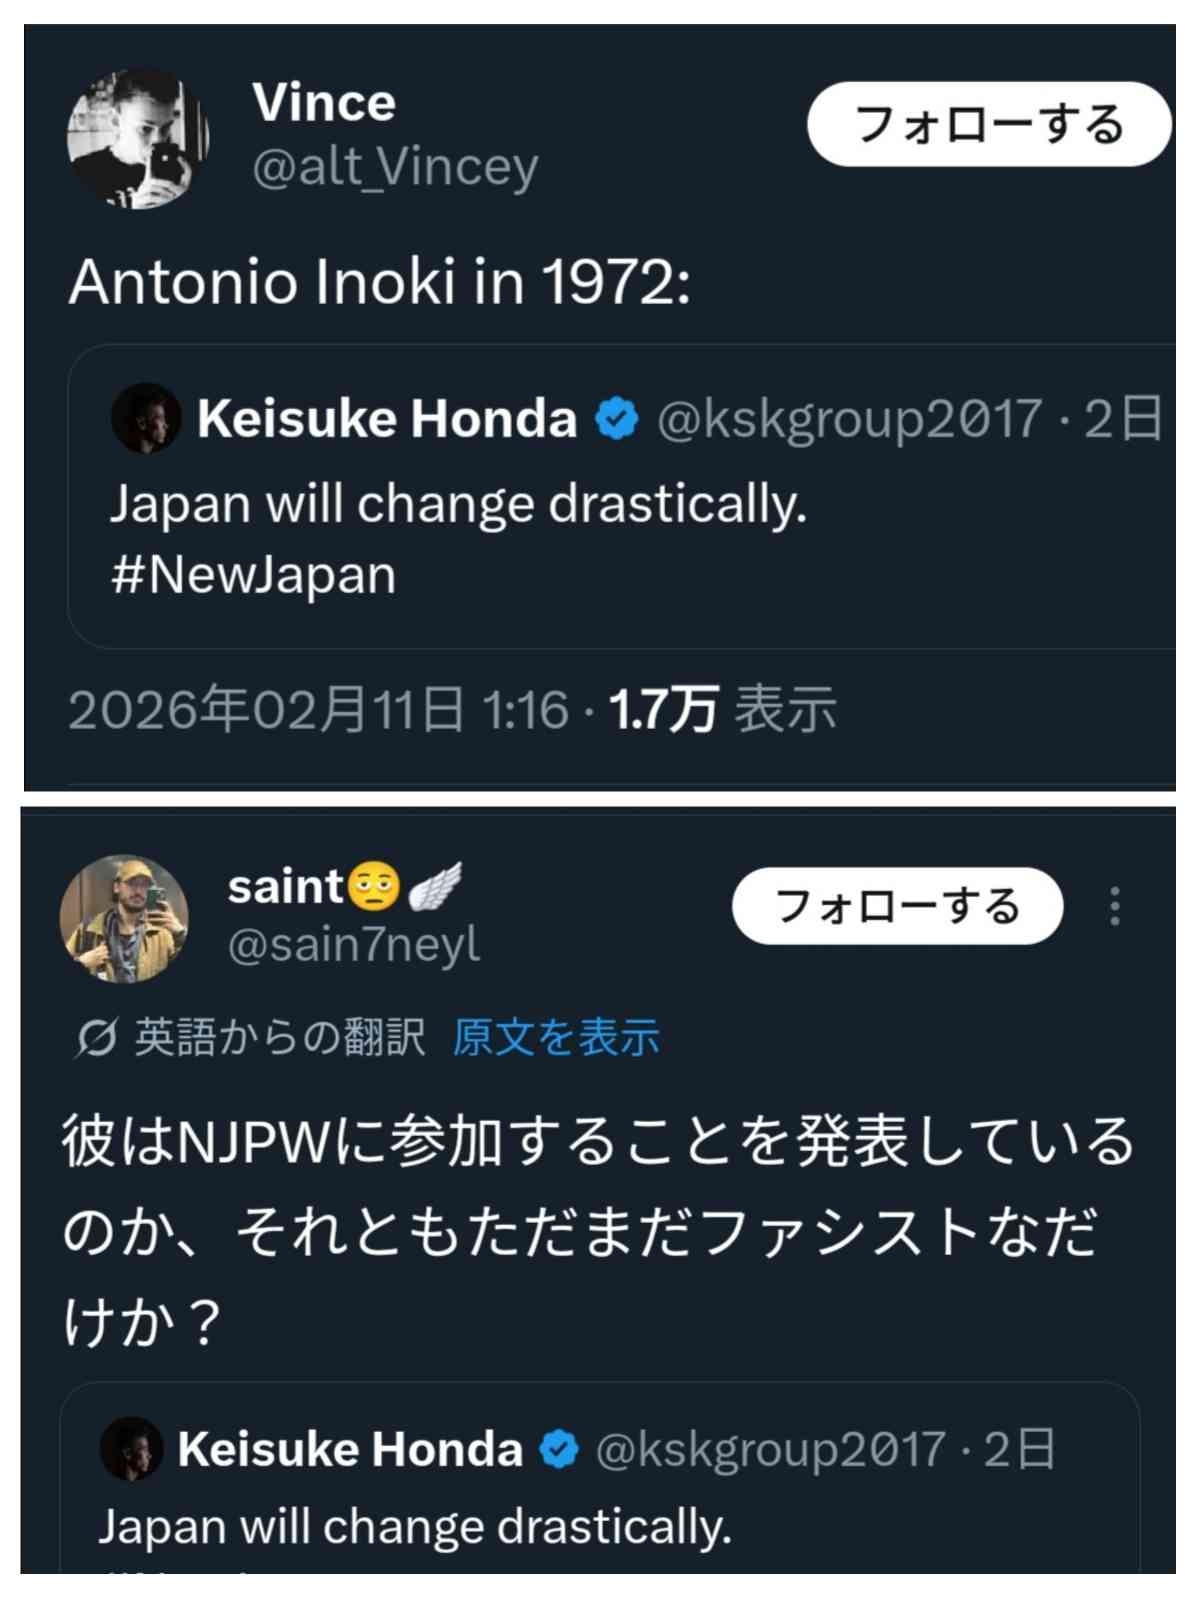Click Keisuke Honda's avatar in saint's quoted post

tap(131, 1448)
